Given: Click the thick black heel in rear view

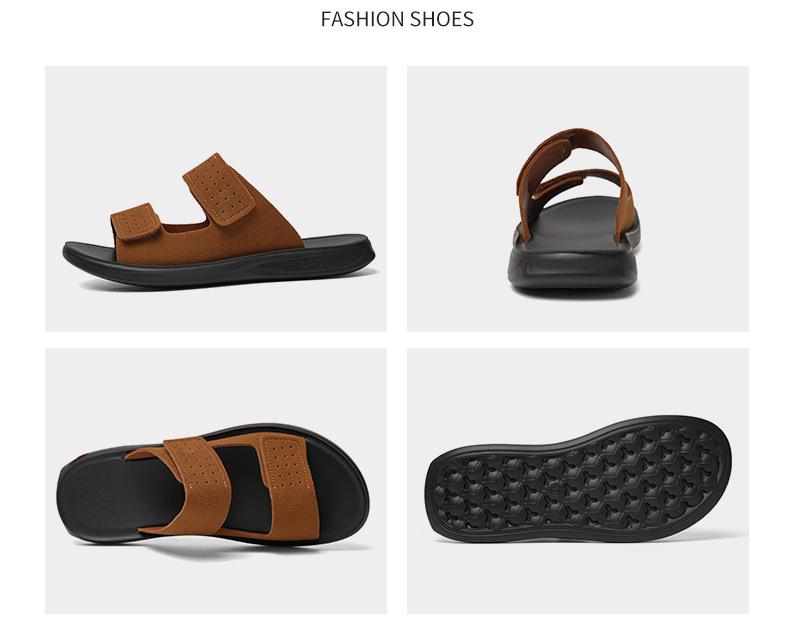Looking at the screenshot, I should 572,270.
